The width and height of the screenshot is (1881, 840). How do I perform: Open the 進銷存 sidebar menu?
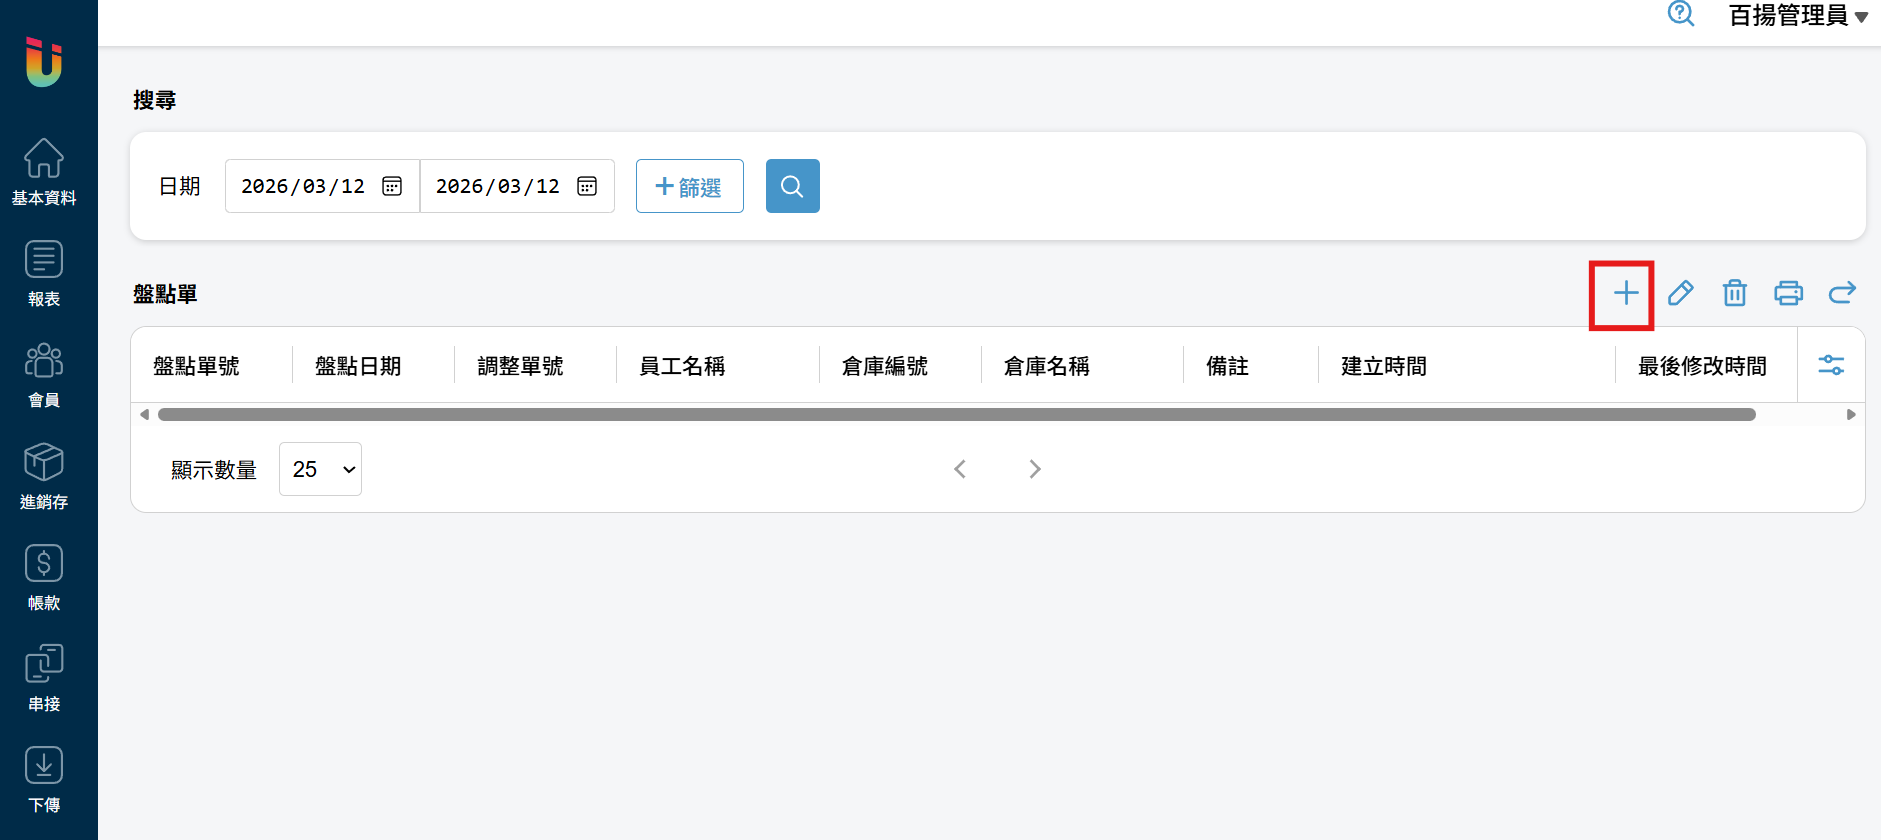click(x=44, y=476)
